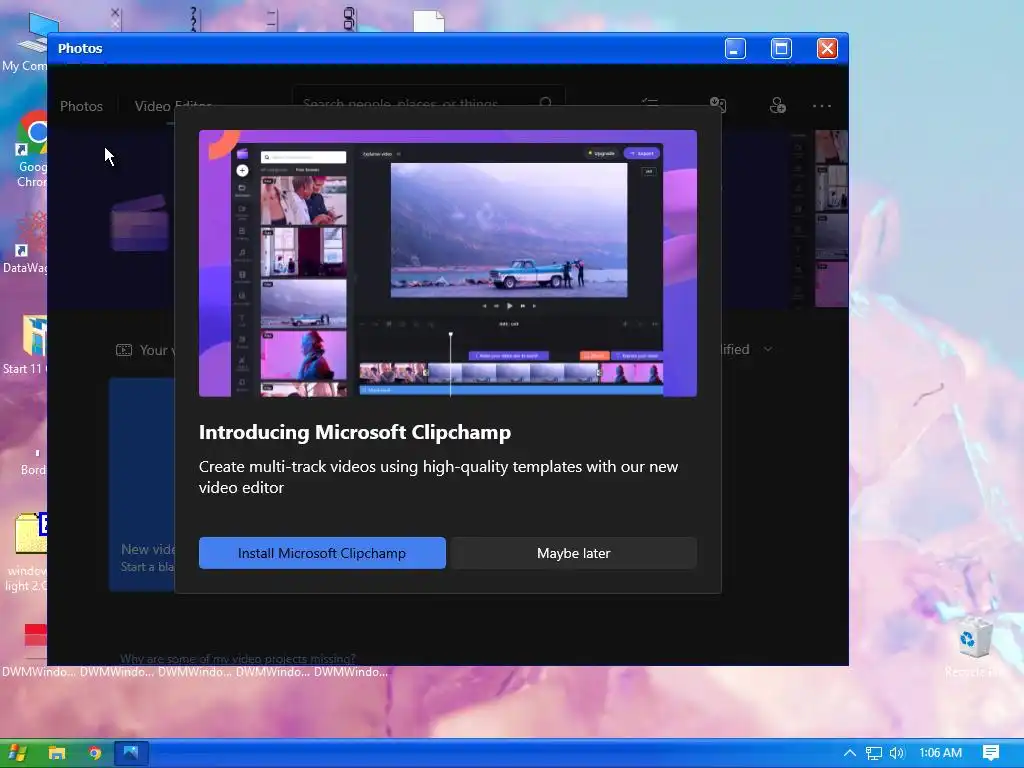Open the Start menu
Screen dimensions: 1024x768
17,753
